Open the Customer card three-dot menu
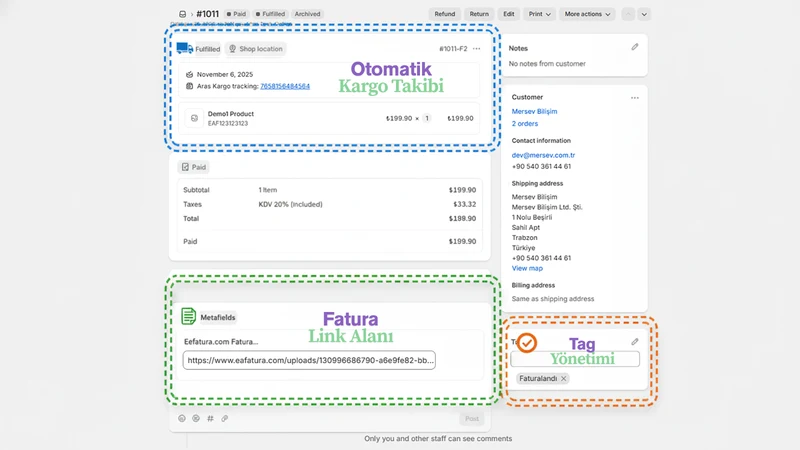 click(635, 97)
